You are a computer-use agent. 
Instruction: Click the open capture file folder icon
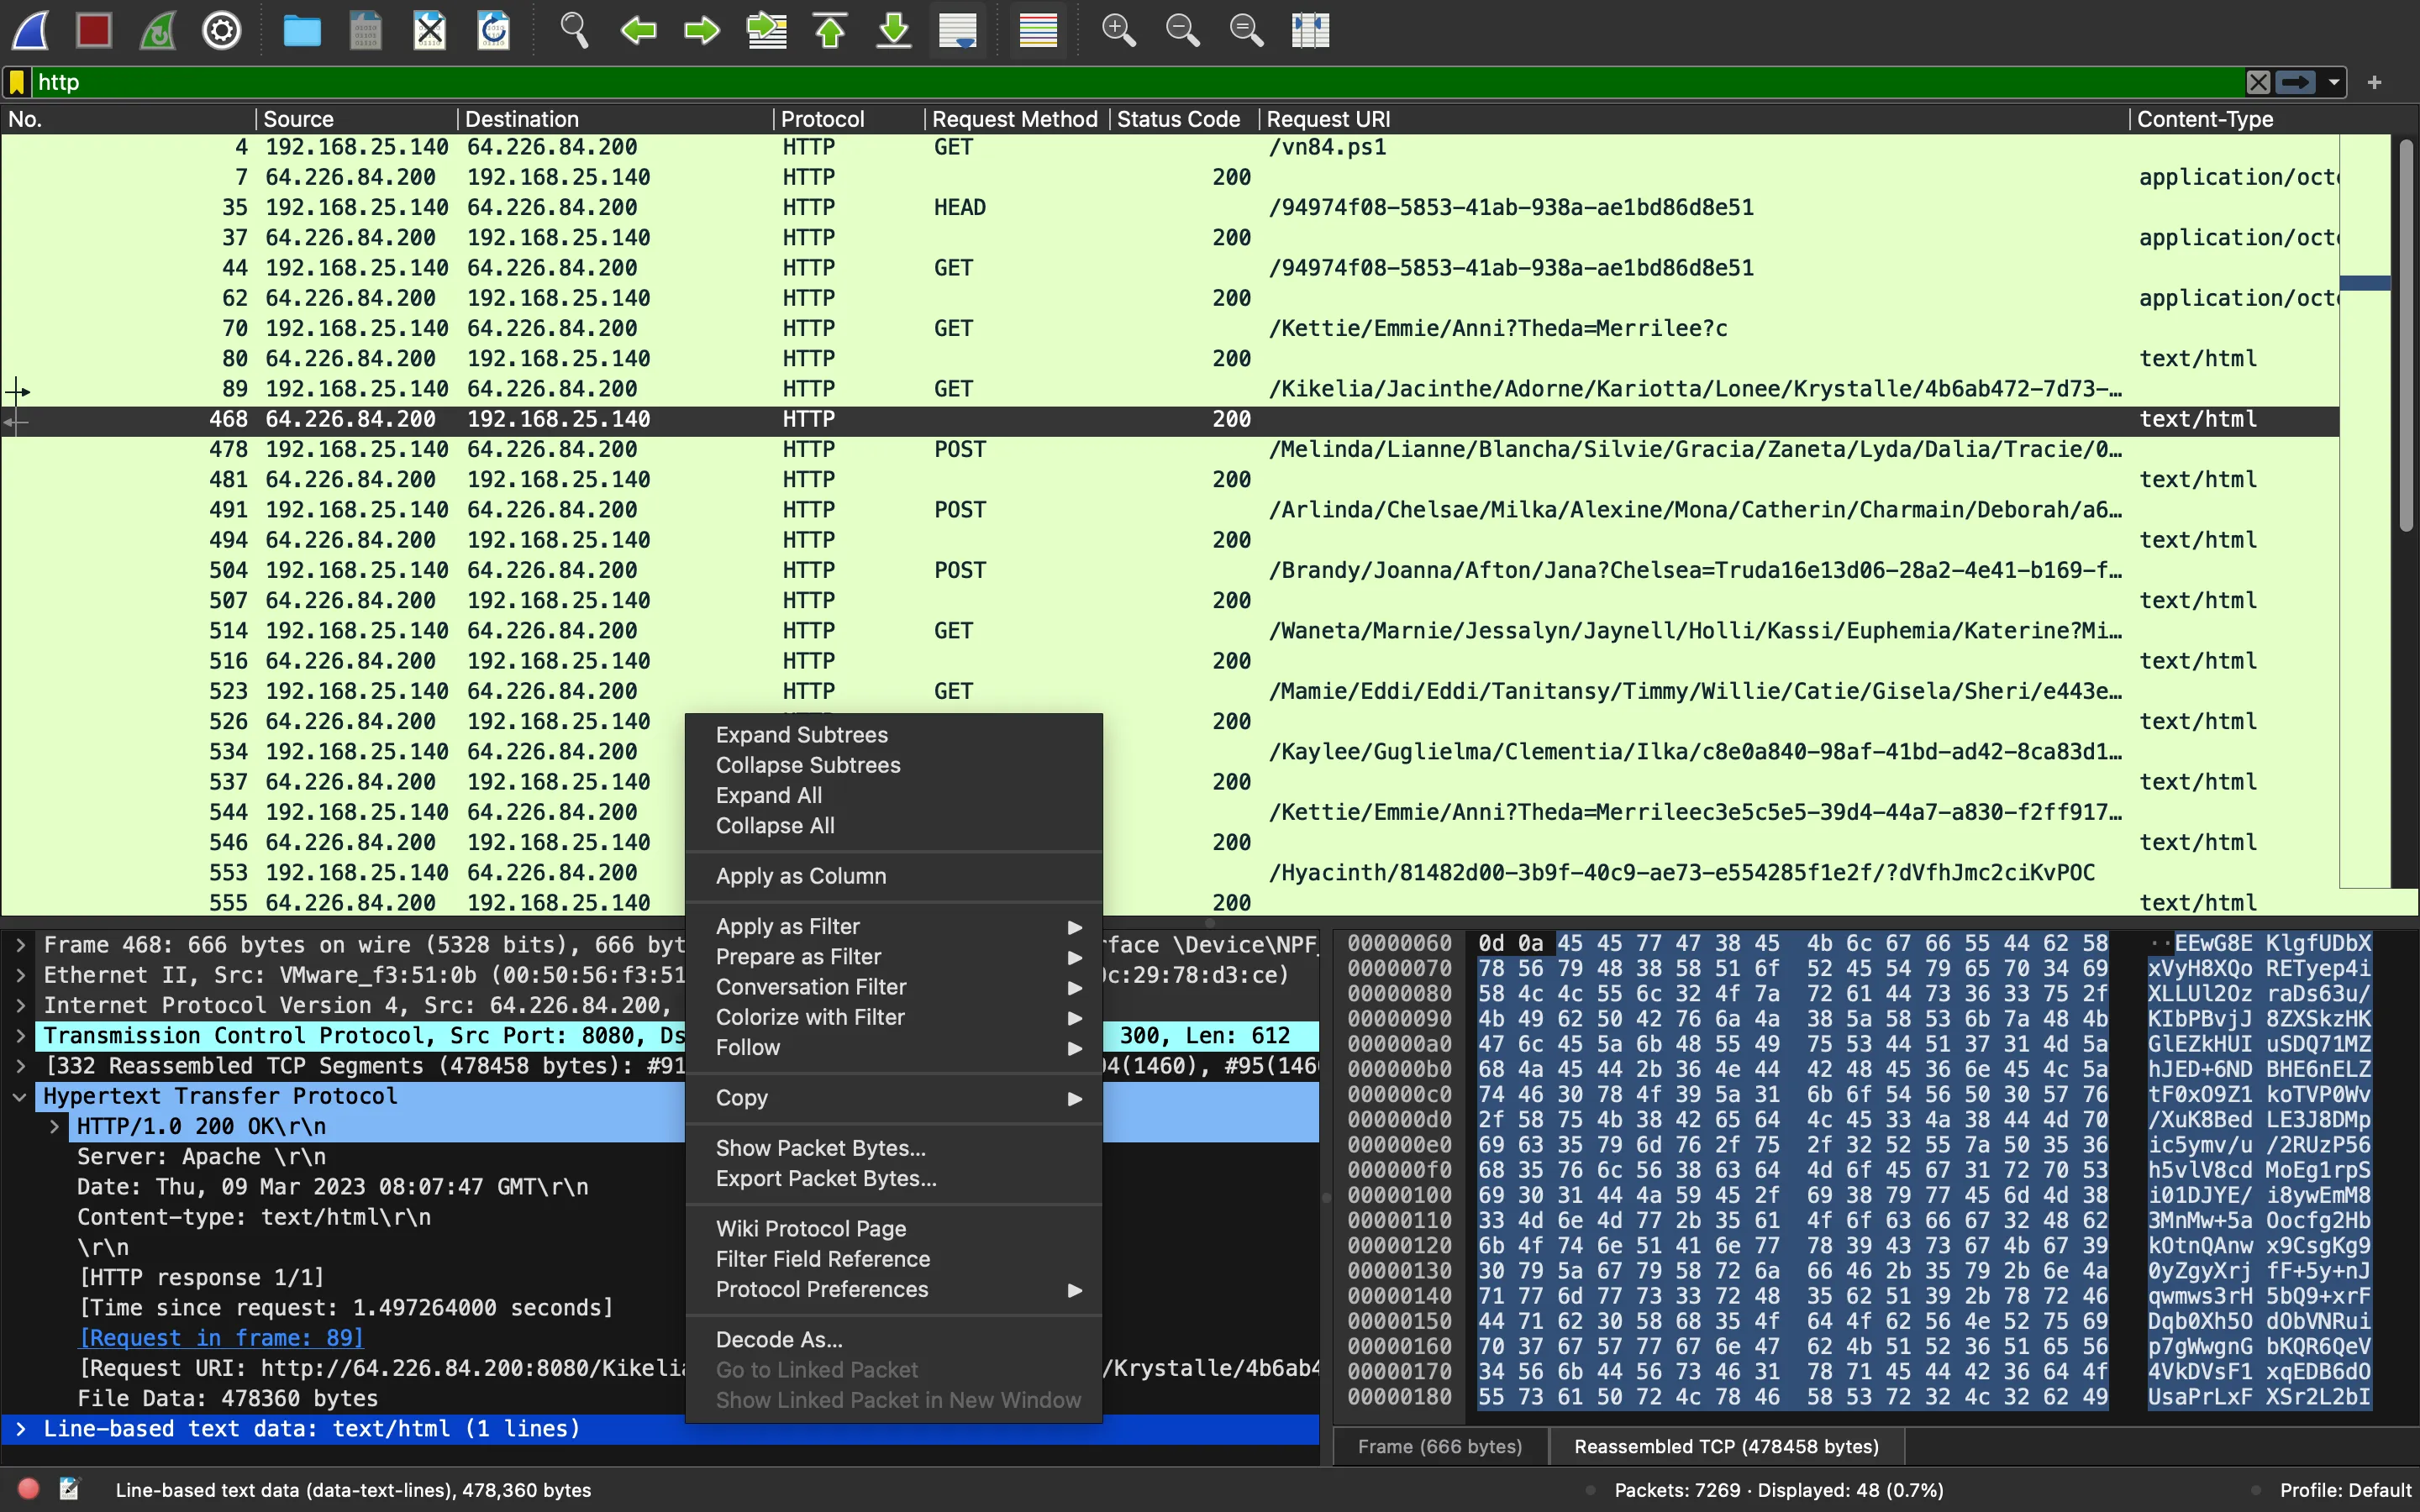click(x=303, y=29)
